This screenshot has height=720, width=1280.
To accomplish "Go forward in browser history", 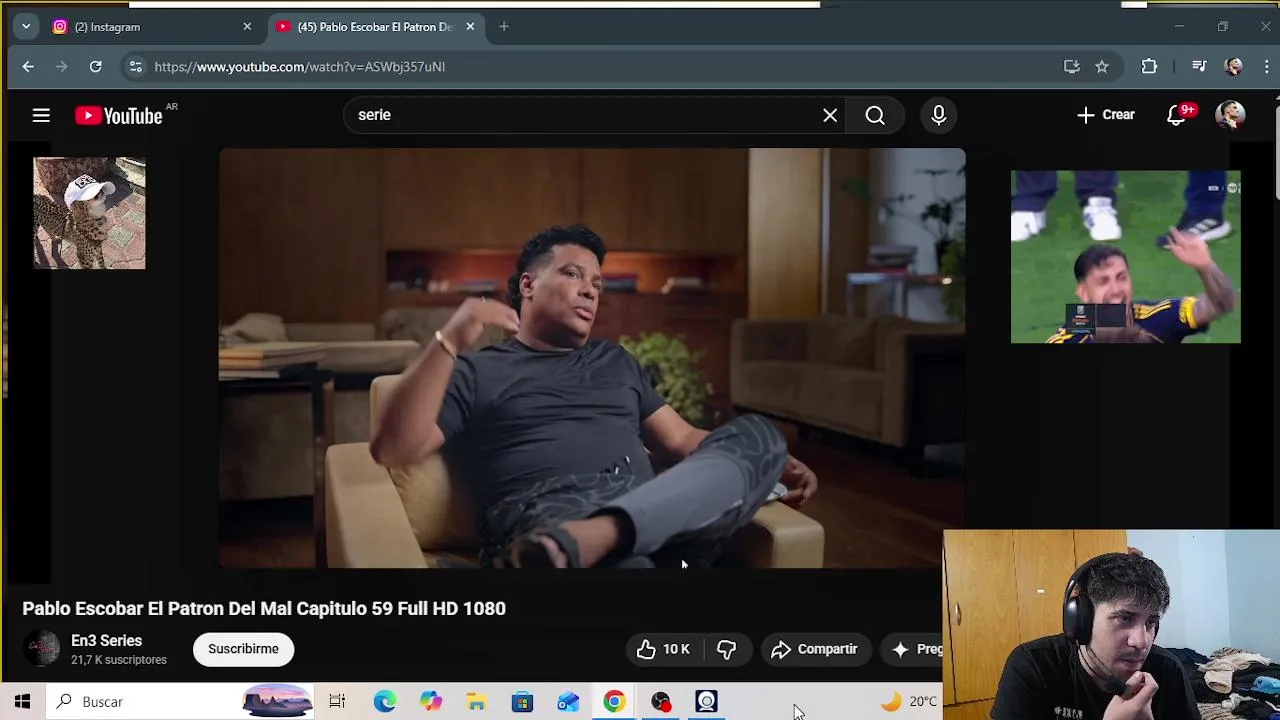I will click(x=62, y=67).
